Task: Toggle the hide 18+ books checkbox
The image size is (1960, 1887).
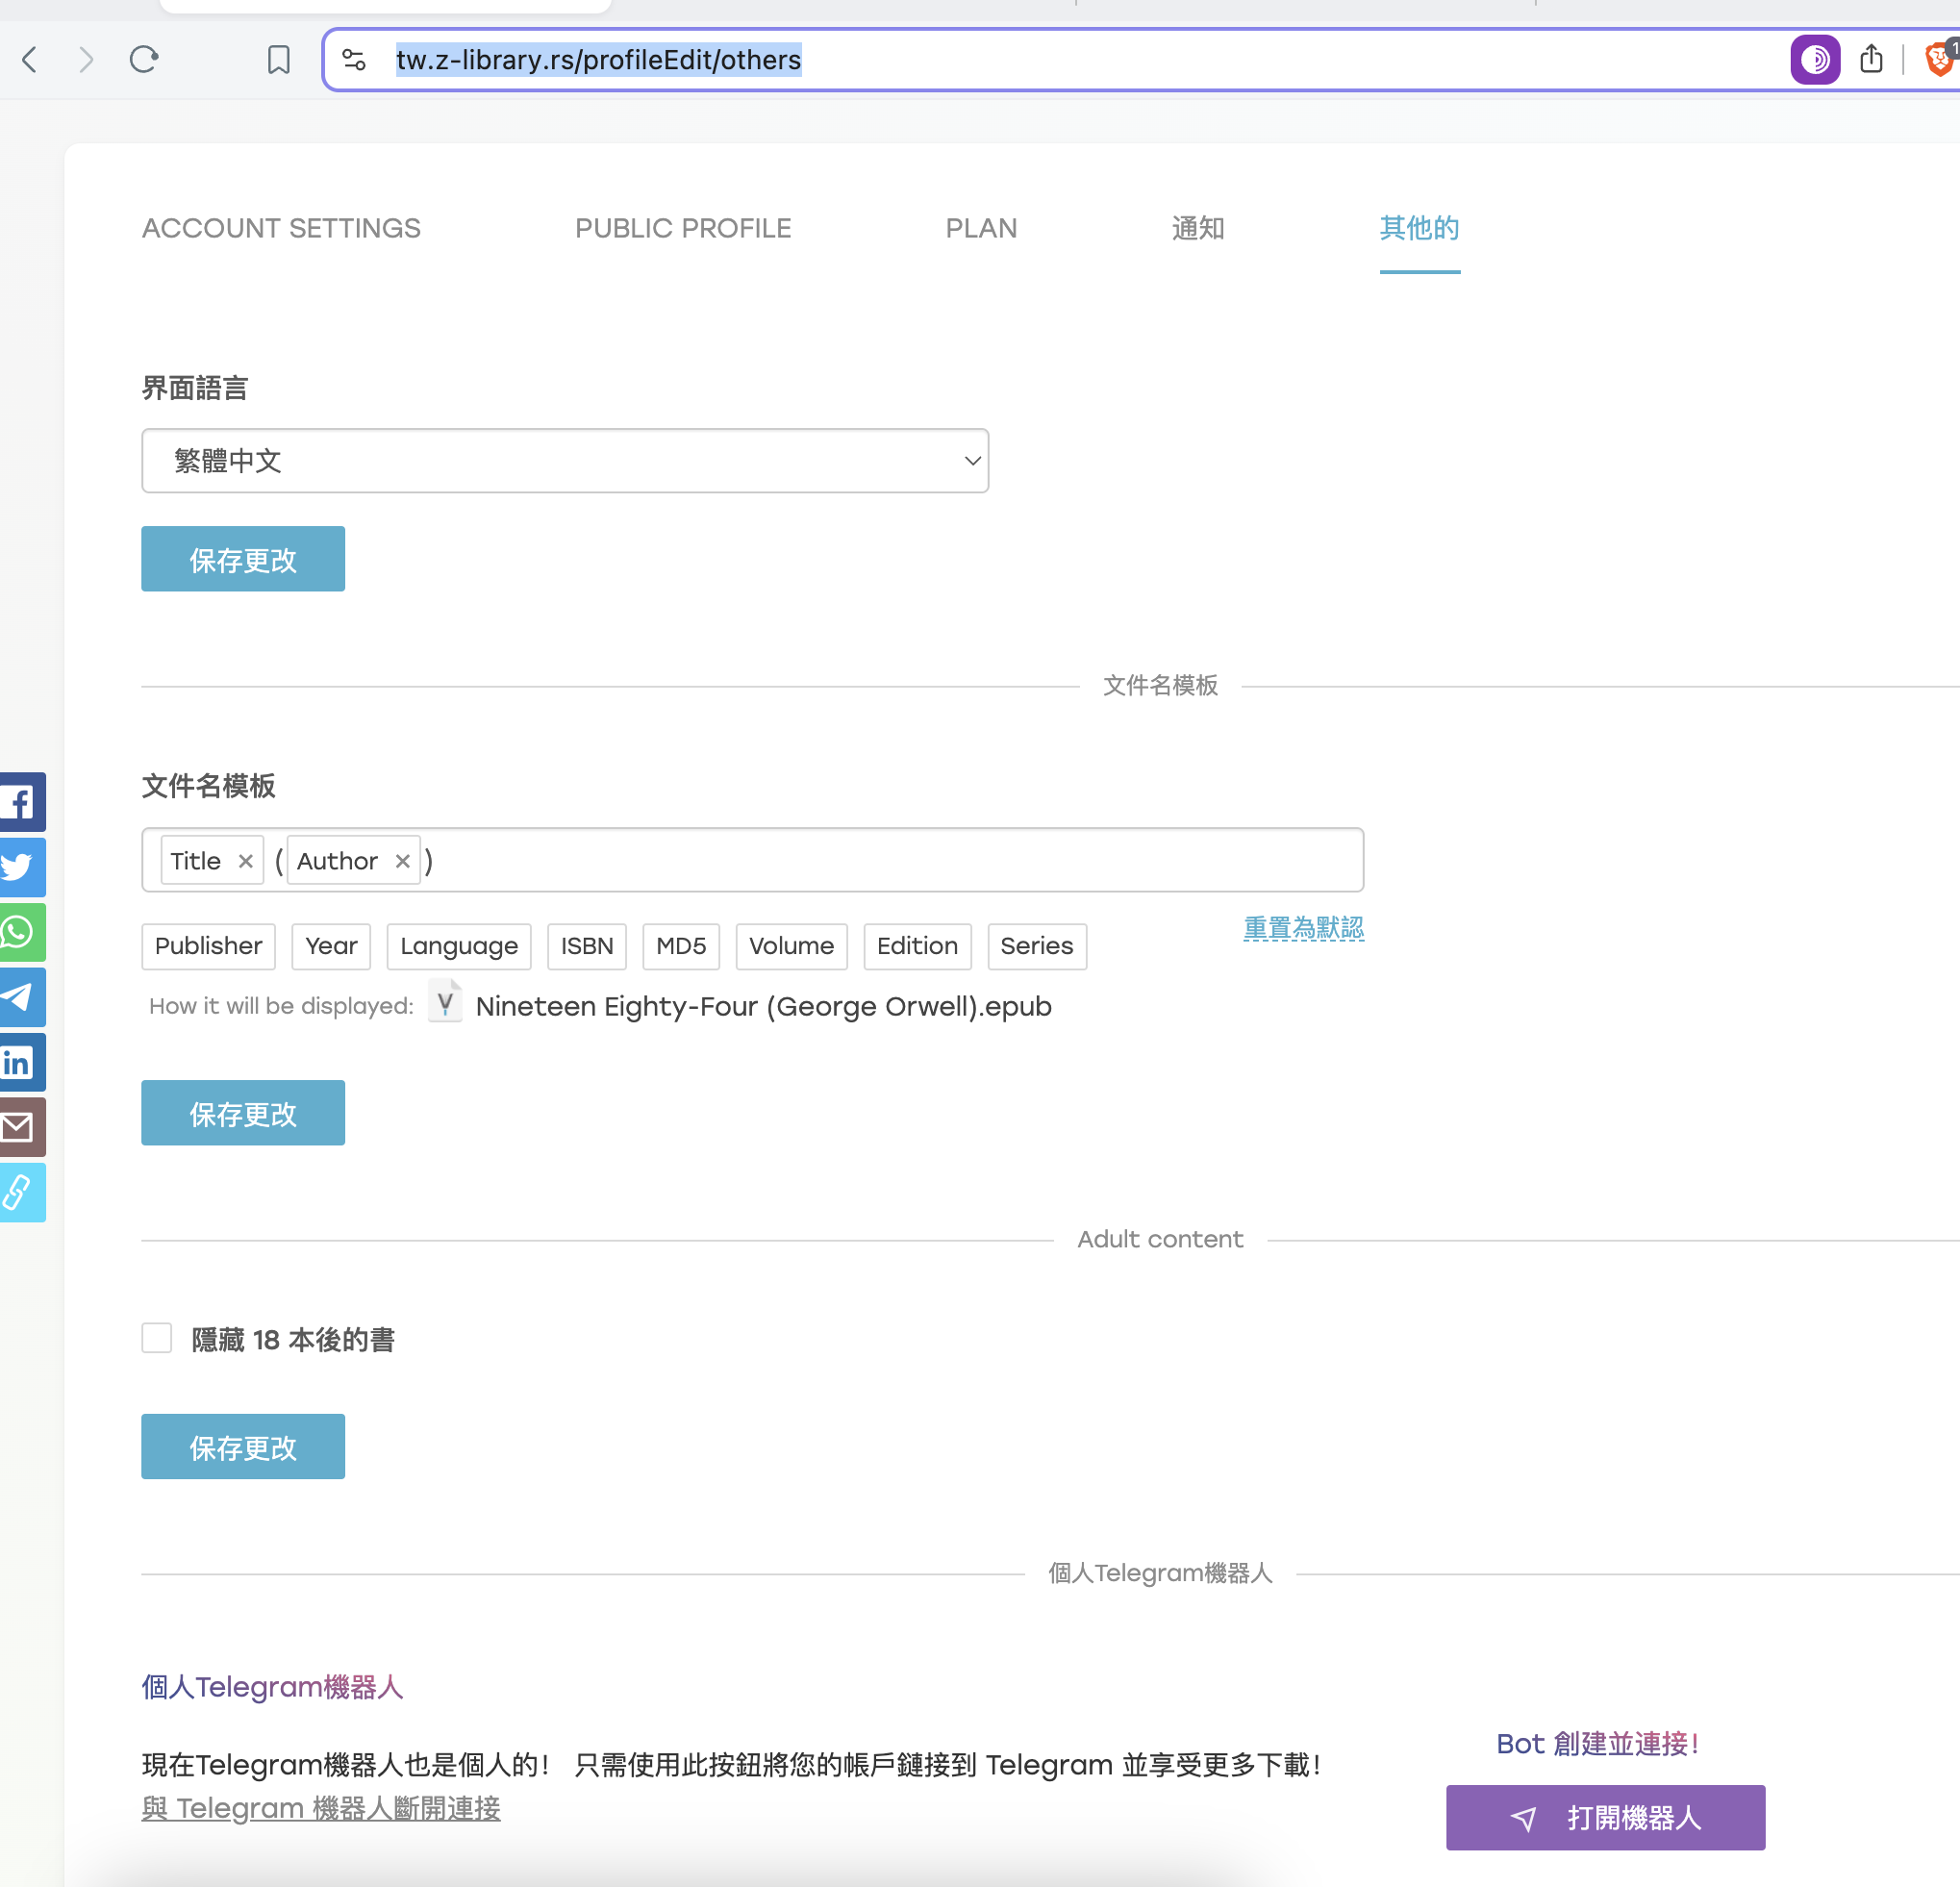Action: (x=157, y=1338)
